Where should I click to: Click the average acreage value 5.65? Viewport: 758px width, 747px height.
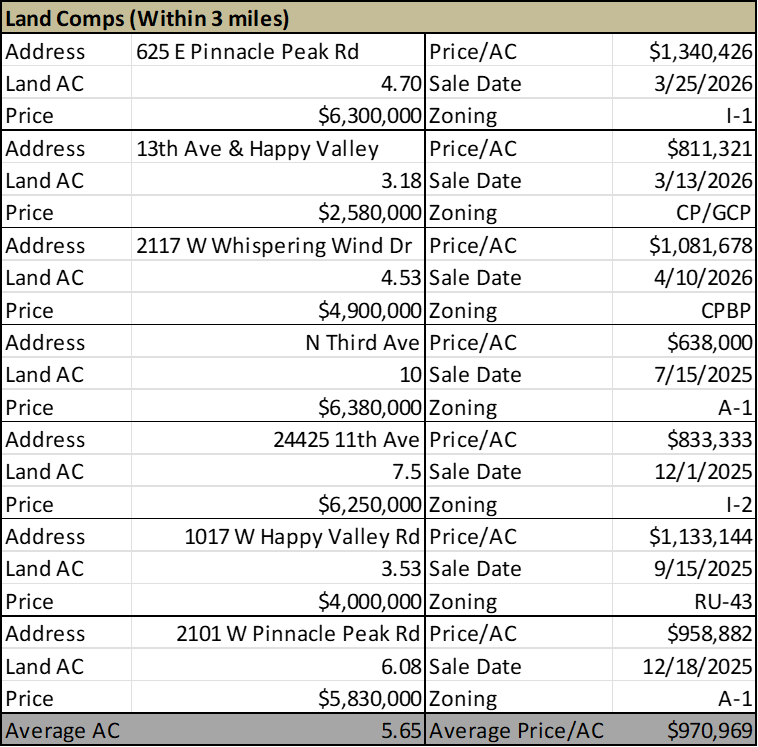[x=277, y=730]
